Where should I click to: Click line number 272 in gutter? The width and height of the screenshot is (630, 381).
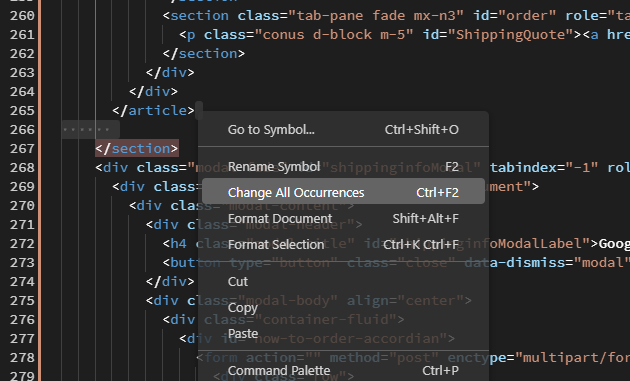[x=22, y=244]
